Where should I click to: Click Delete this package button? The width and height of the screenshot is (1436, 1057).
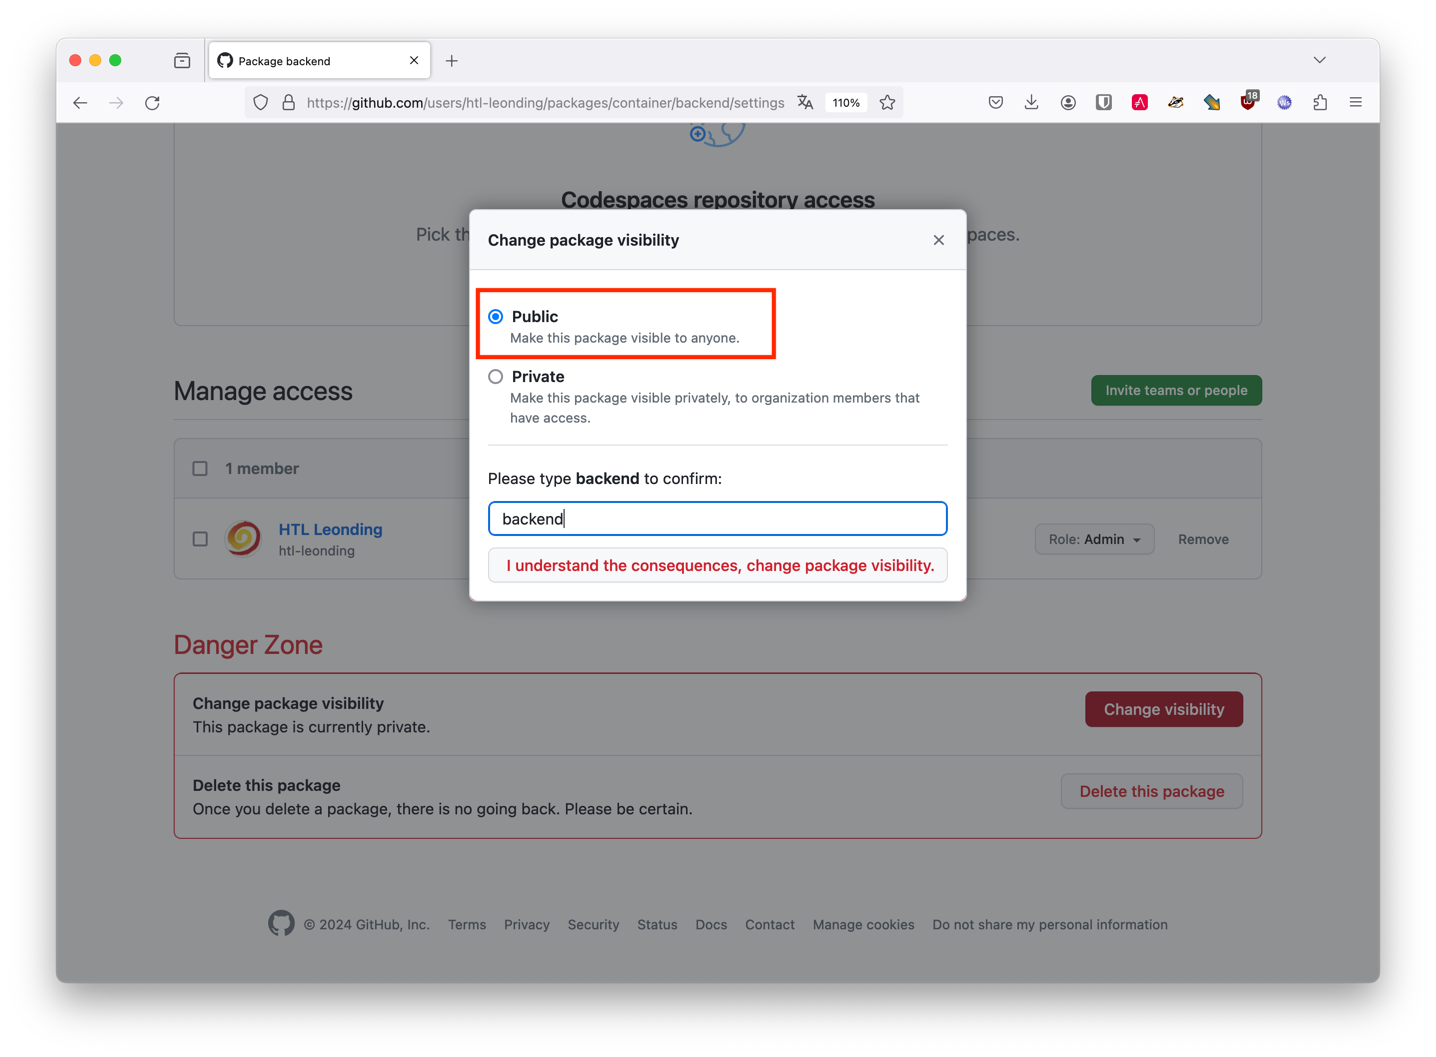click(x=1152, y=791)
